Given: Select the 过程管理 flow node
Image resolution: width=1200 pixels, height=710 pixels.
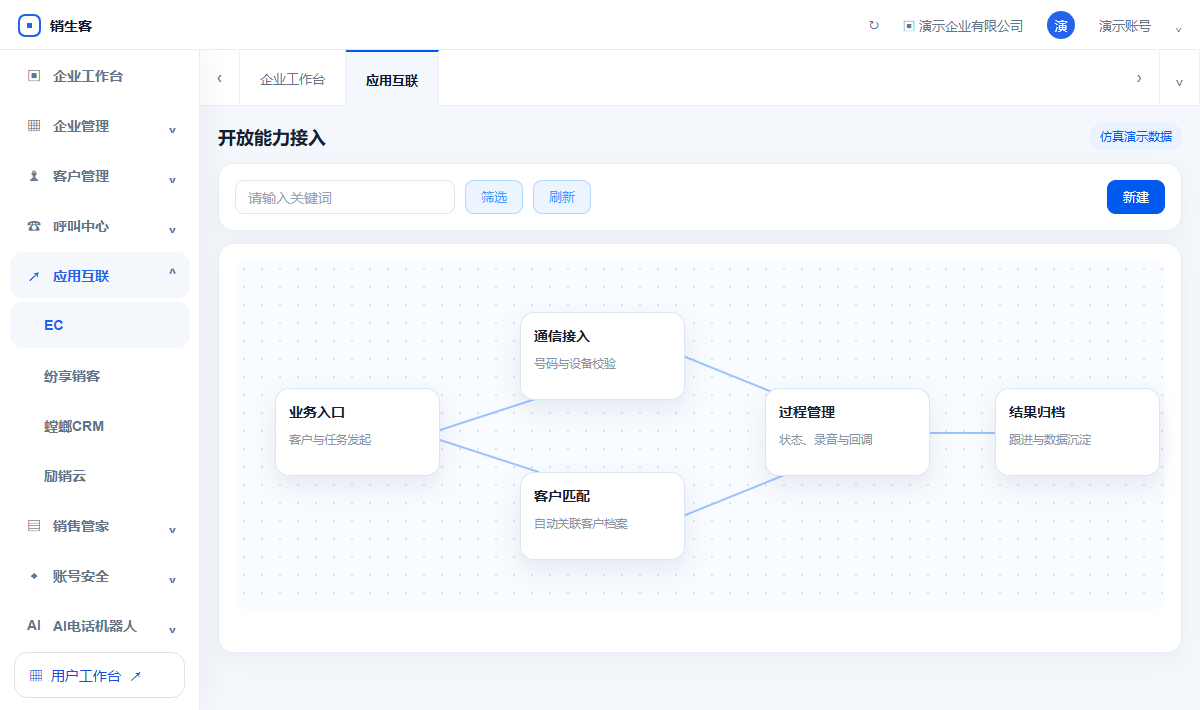Looking at the screenshot, I should pos(848,432).
